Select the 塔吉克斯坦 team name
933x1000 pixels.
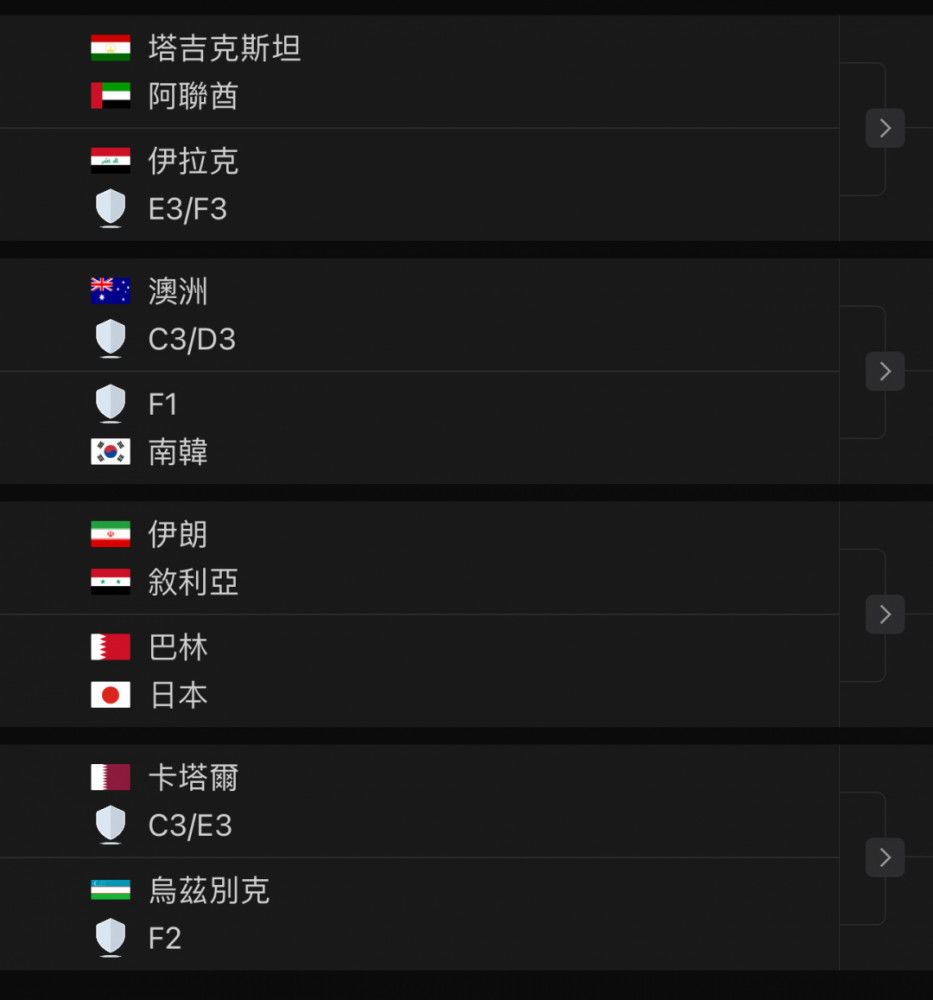224,48
